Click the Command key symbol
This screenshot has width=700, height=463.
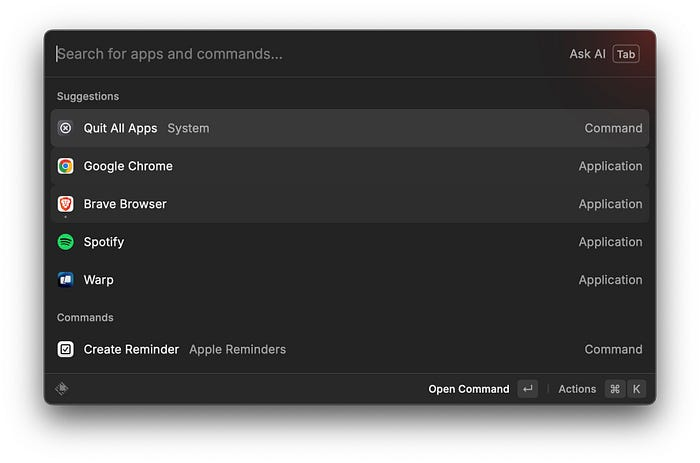tap(615, 389)
